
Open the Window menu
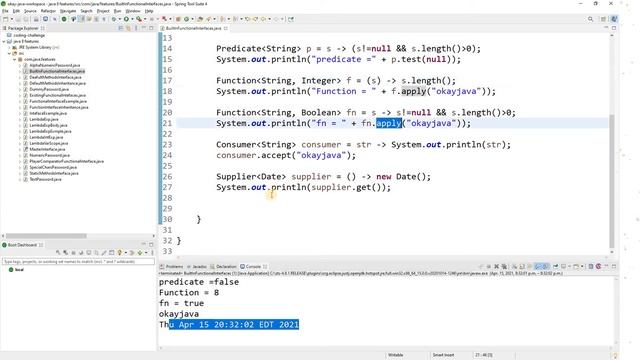133,11
